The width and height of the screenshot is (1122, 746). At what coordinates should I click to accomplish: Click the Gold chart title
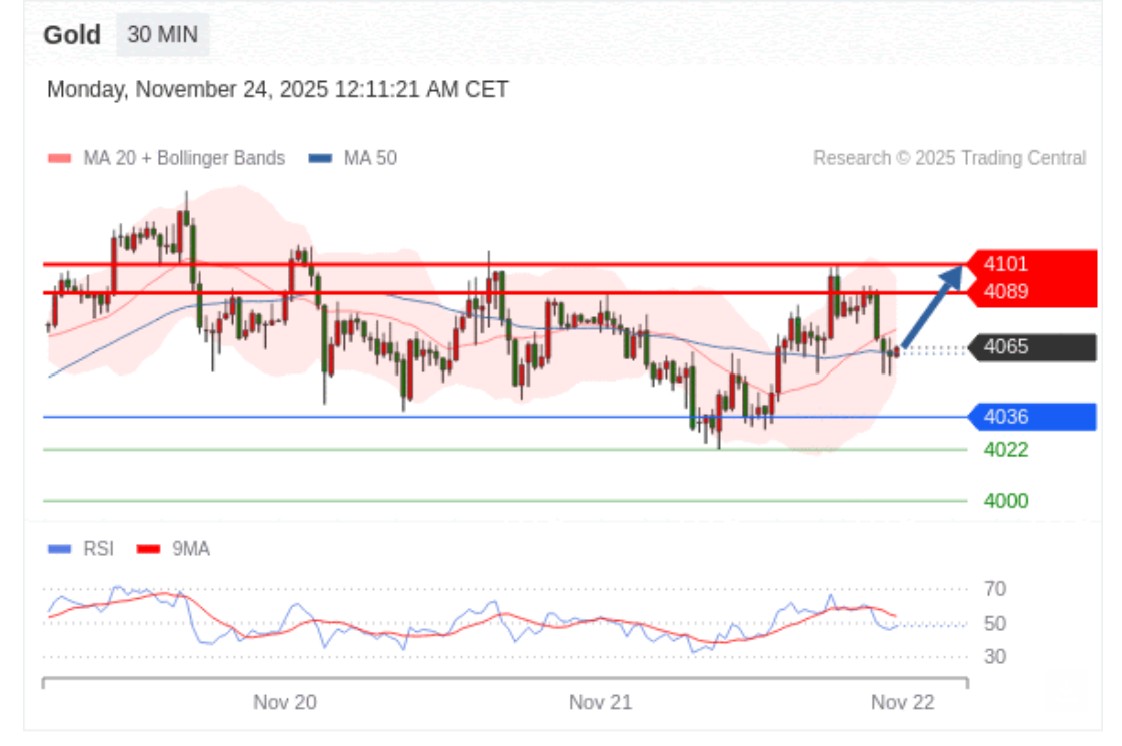[x=72, y=35]
